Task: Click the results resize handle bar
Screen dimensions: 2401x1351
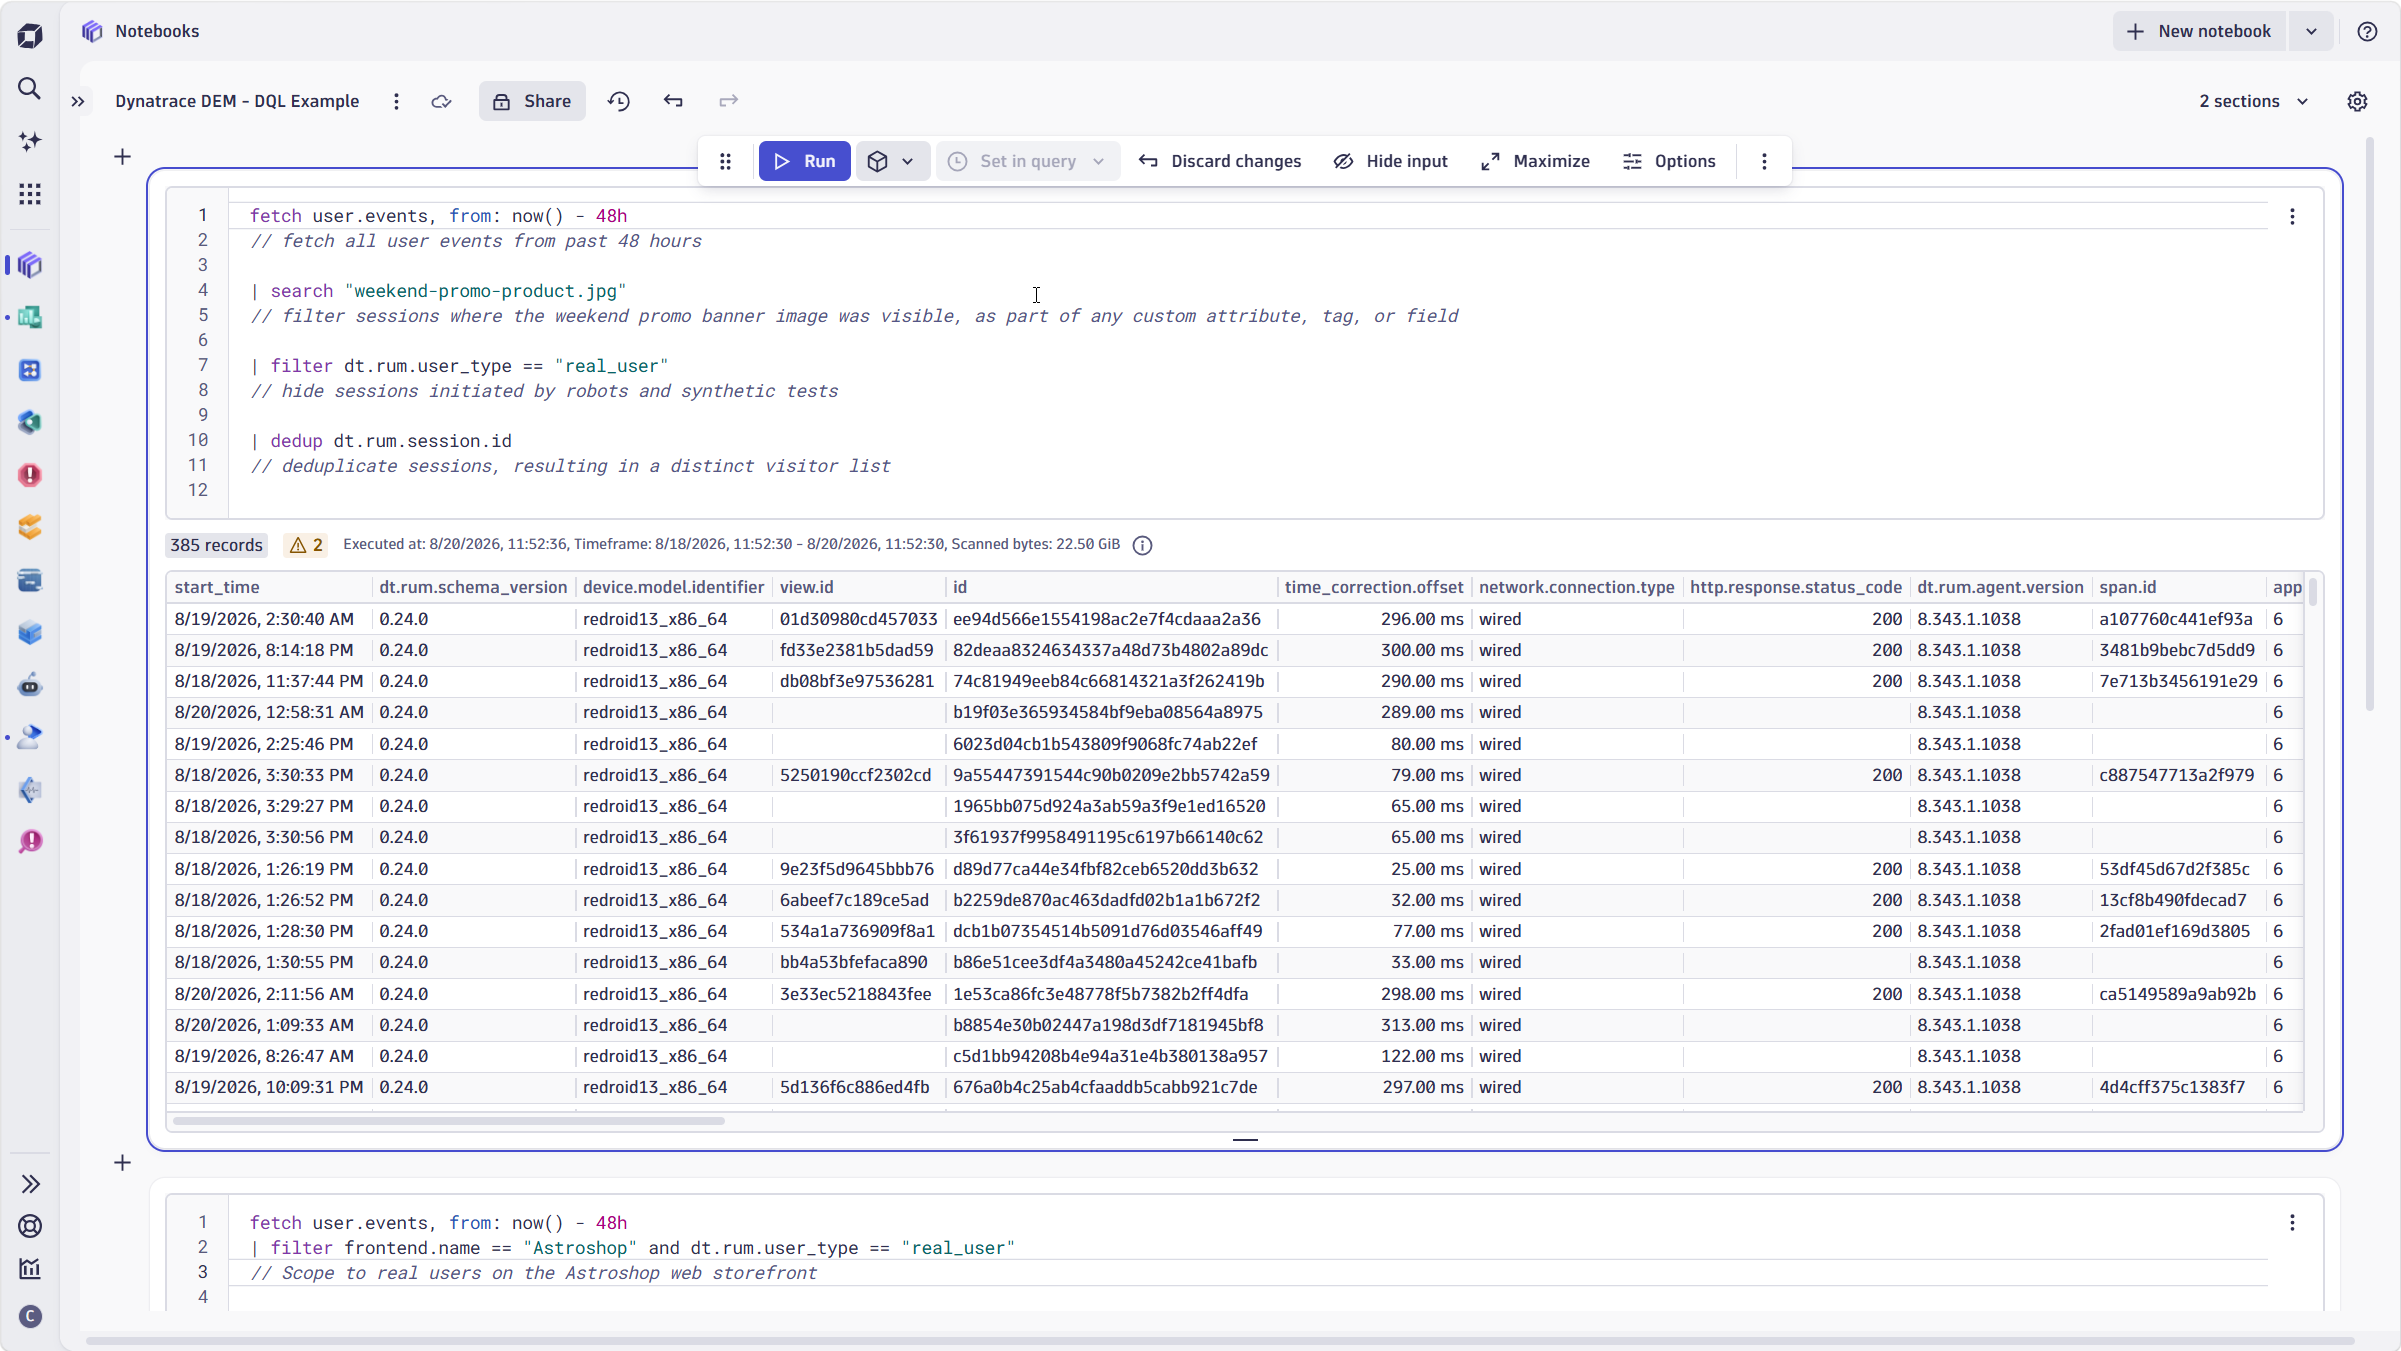Action: point(1245,1139)
